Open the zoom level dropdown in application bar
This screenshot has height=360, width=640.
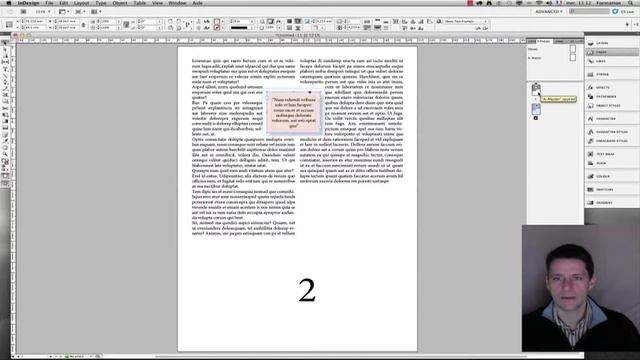pyautogui.click(x=43, y=12)
